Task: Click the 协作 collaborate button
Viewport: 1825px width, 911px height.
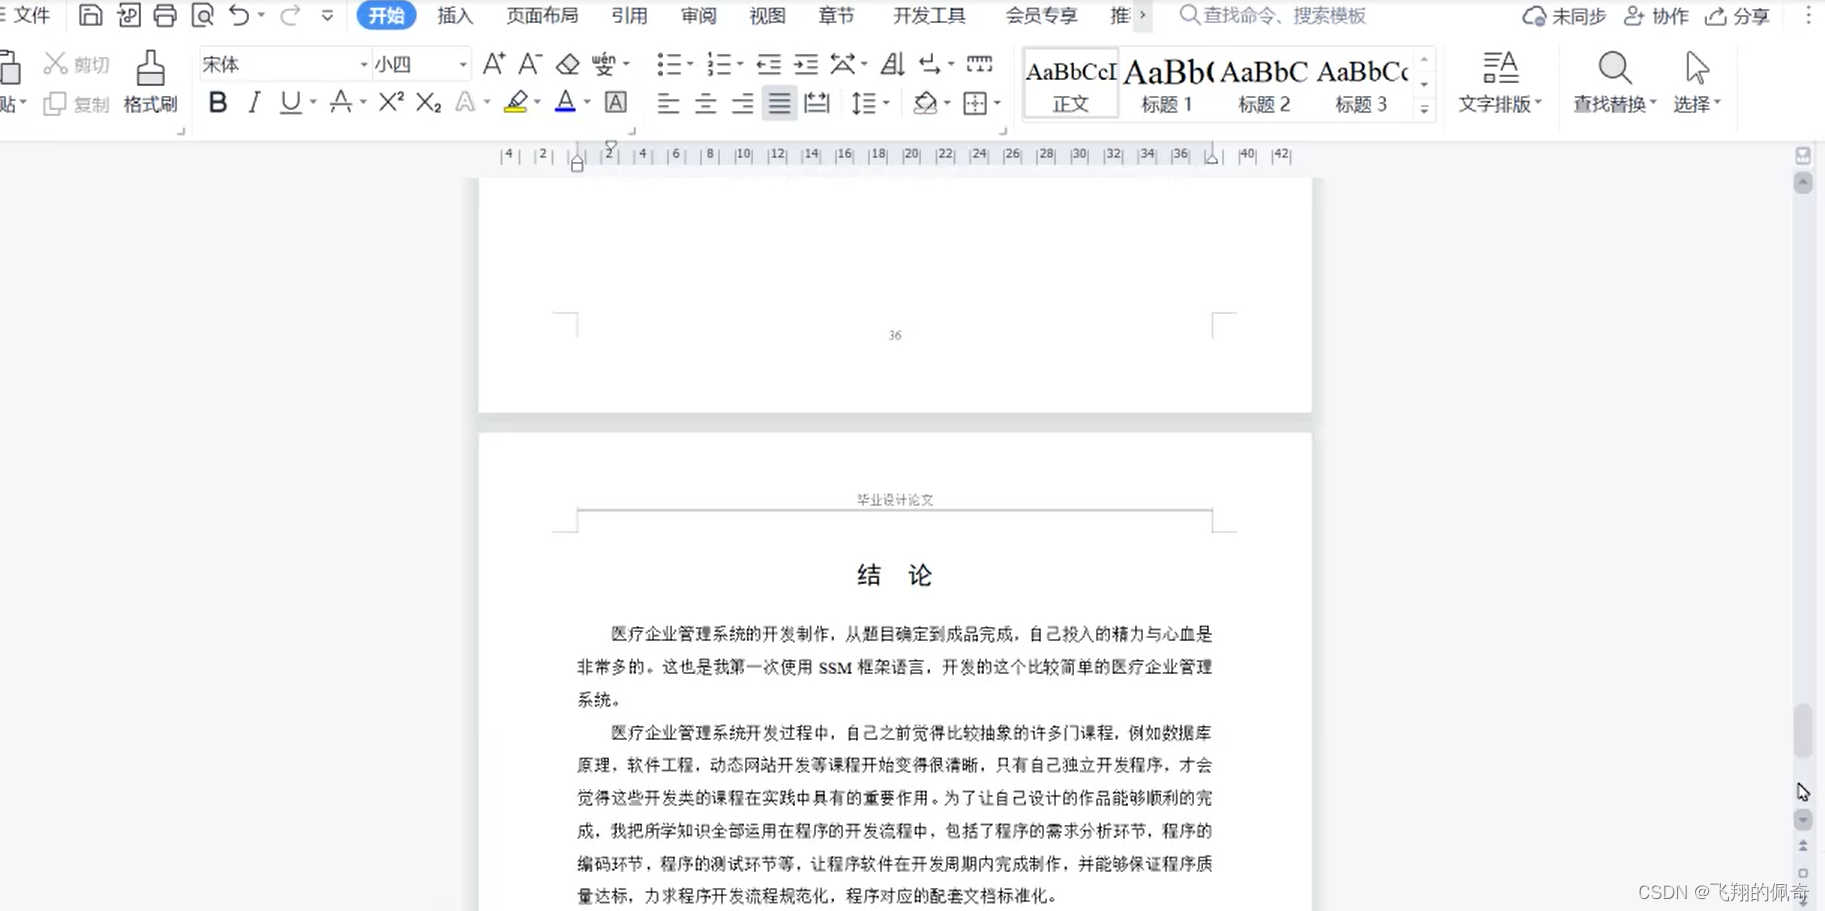Action: (1656, 16)
